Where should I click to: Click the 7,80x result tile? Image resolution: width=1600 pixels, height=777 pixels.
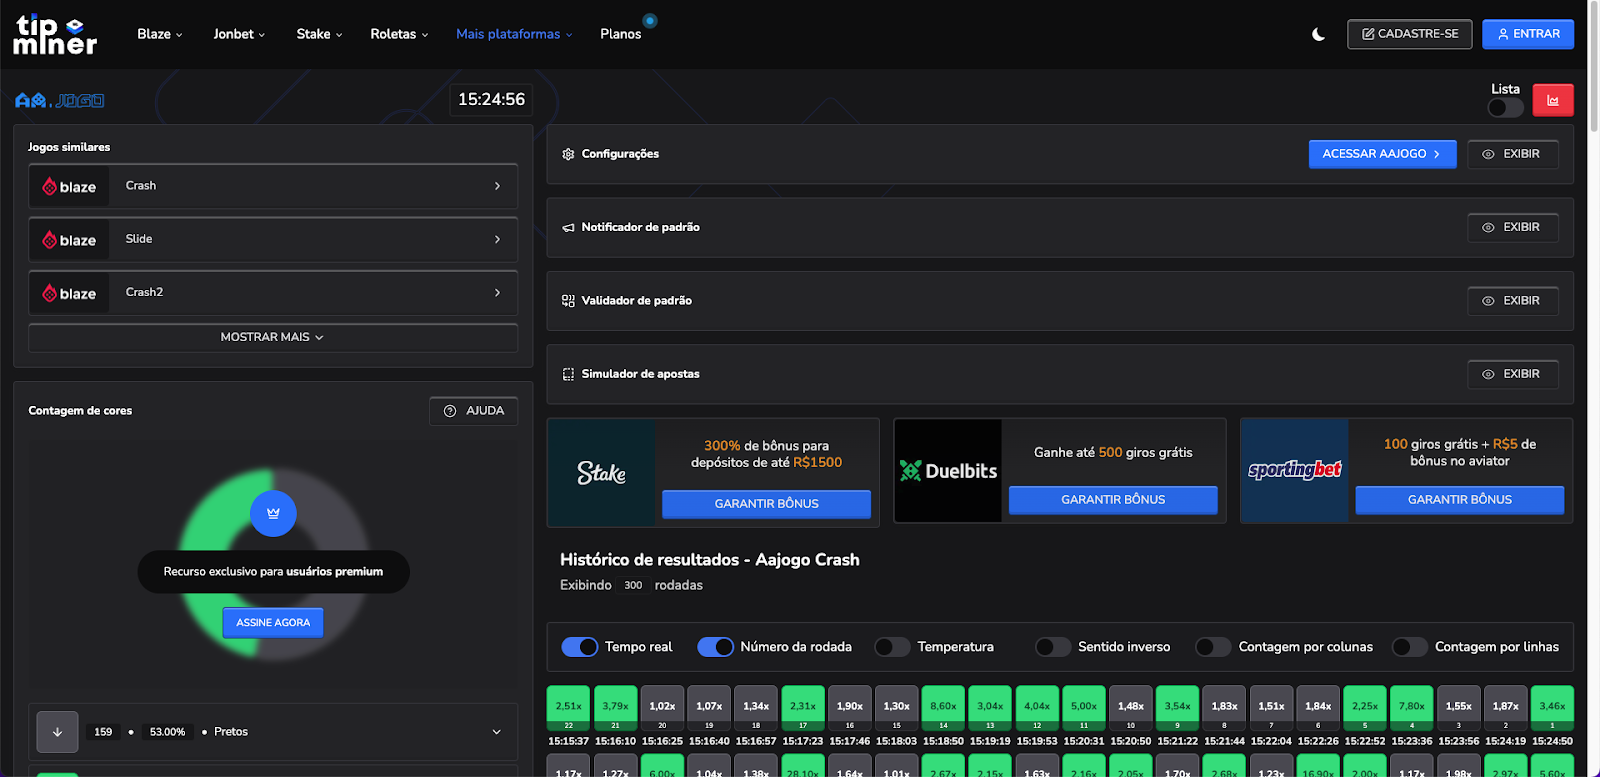coord(1412,709)
